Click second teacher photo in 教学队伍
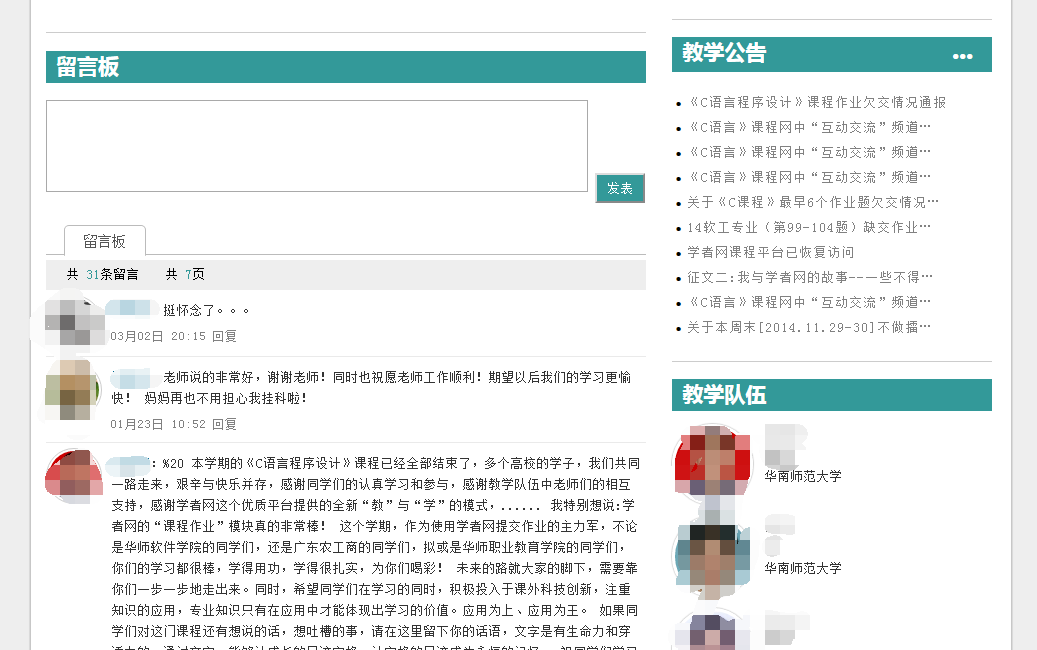This screenshot has height=650, width=1037. click(x=712, y=553)
